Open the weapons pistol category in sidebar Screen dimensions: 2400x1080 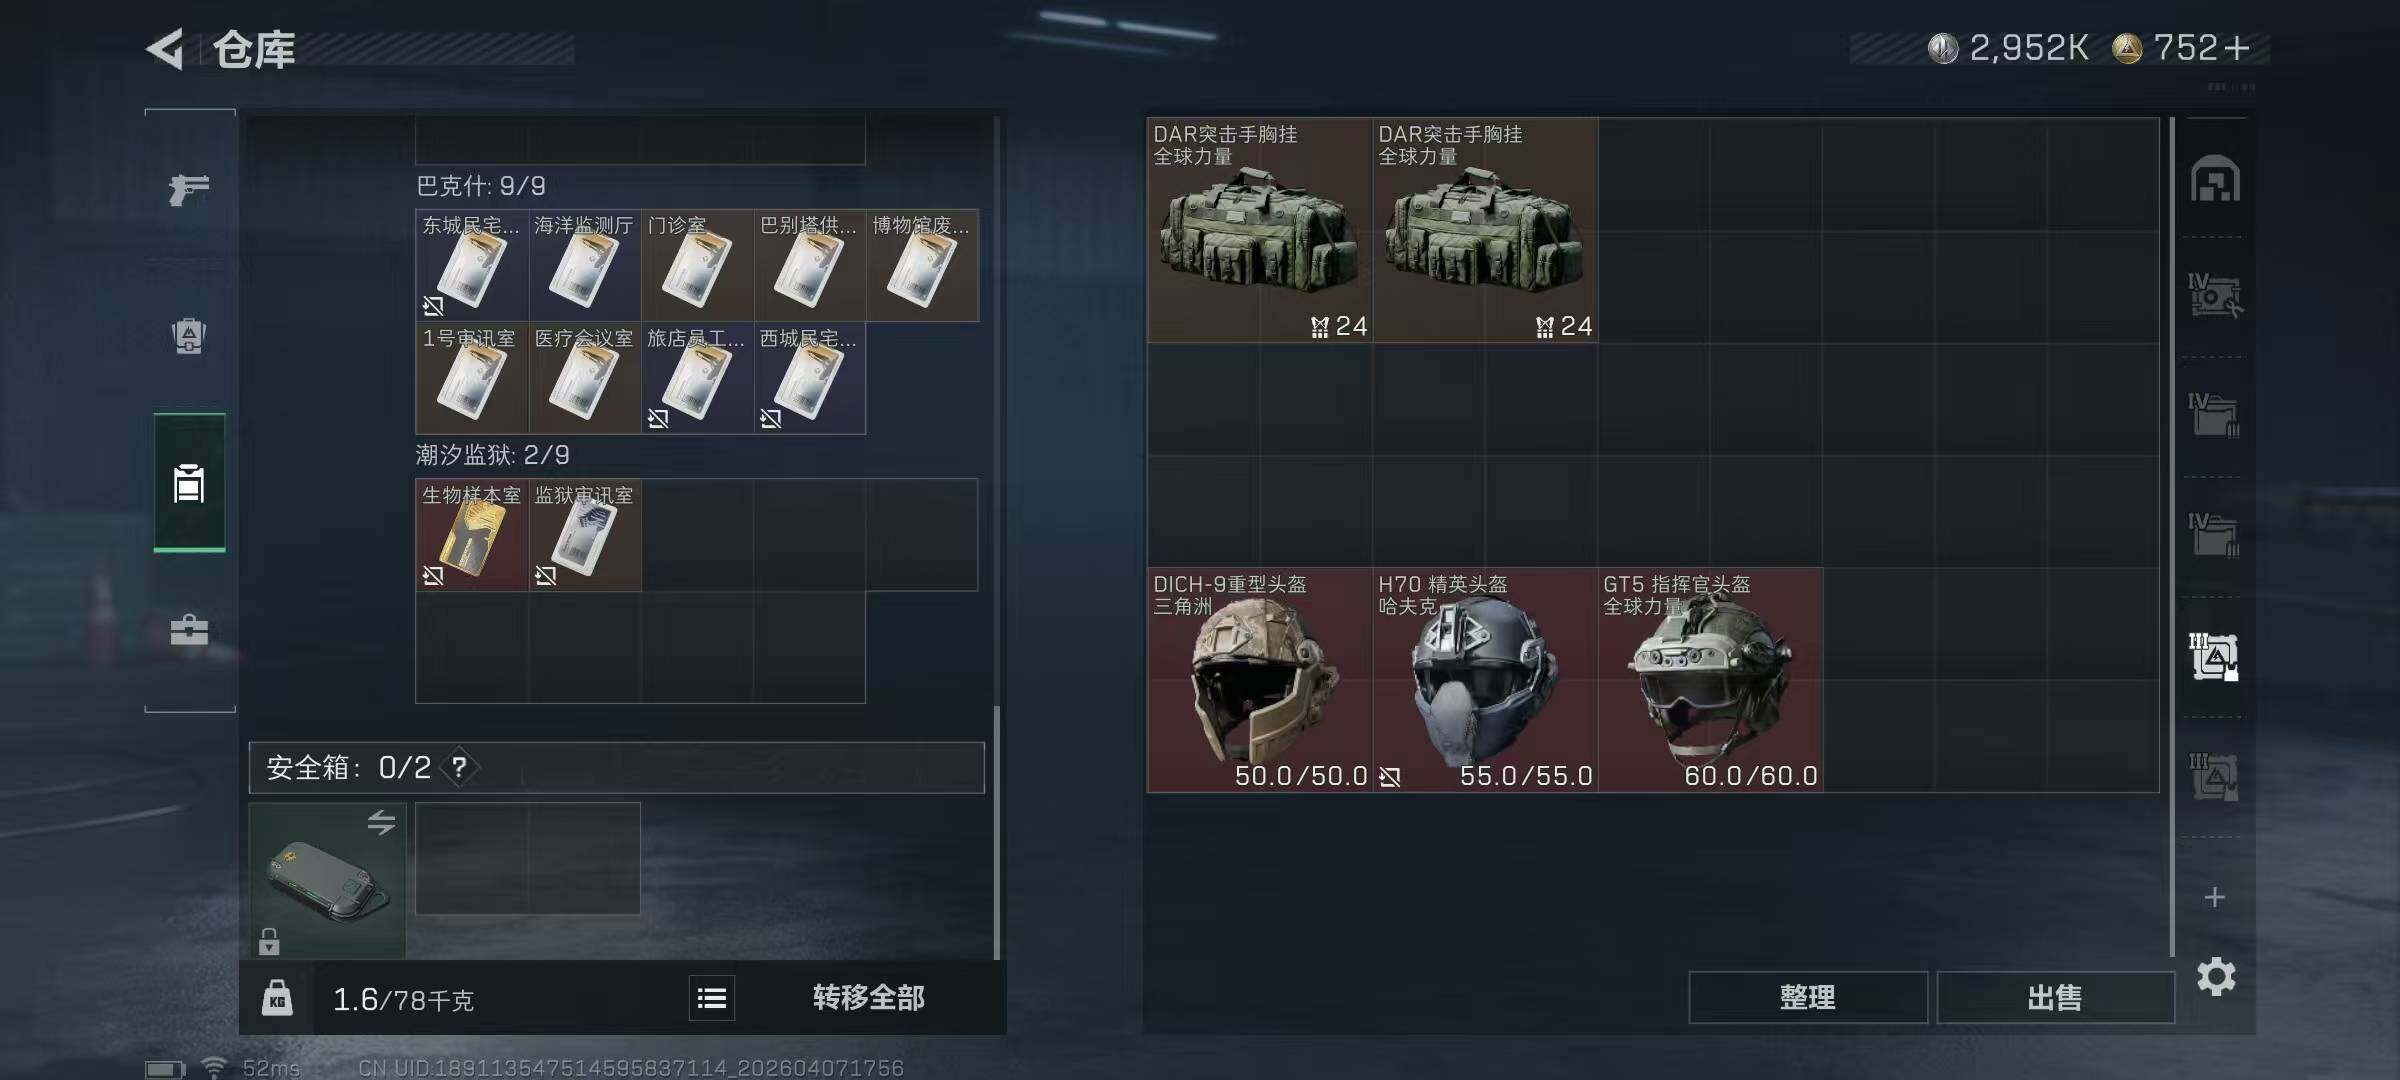[189, 188]
